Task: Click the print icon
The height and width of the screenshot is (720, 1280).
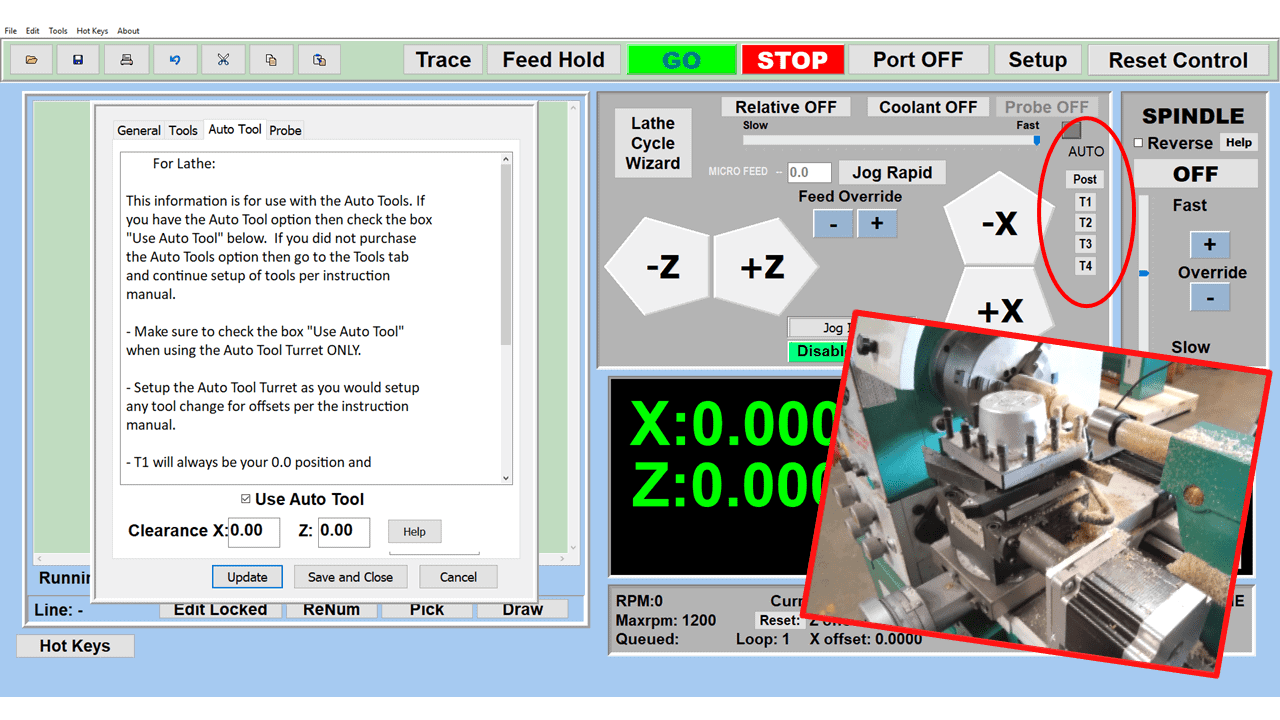Action: (x=127, y=59)
